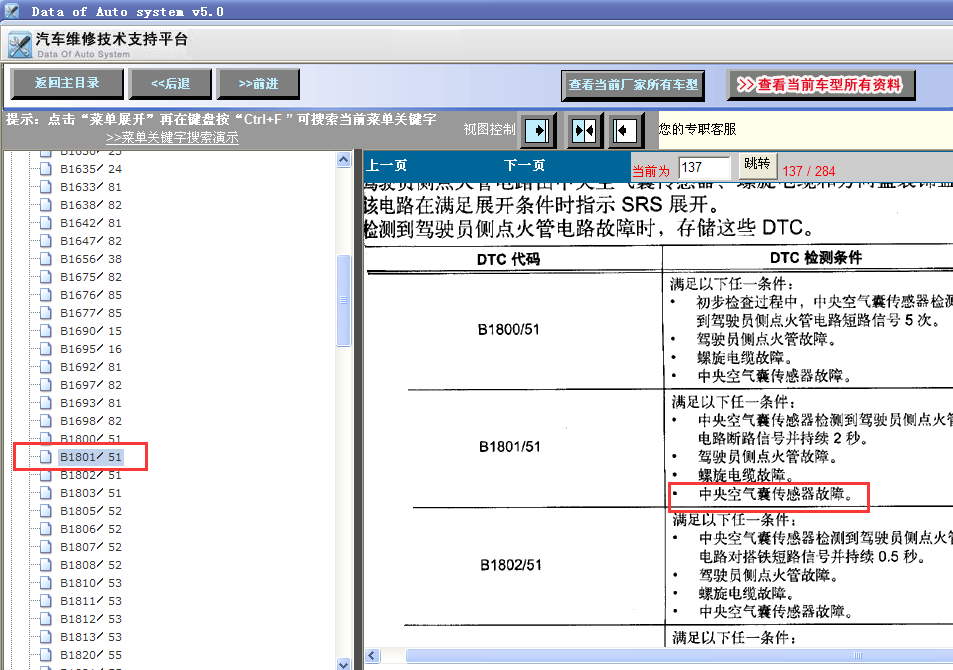Screen dimensions: 953x670
Task: Click the >>前进 forward button
Action: (258, 83)
